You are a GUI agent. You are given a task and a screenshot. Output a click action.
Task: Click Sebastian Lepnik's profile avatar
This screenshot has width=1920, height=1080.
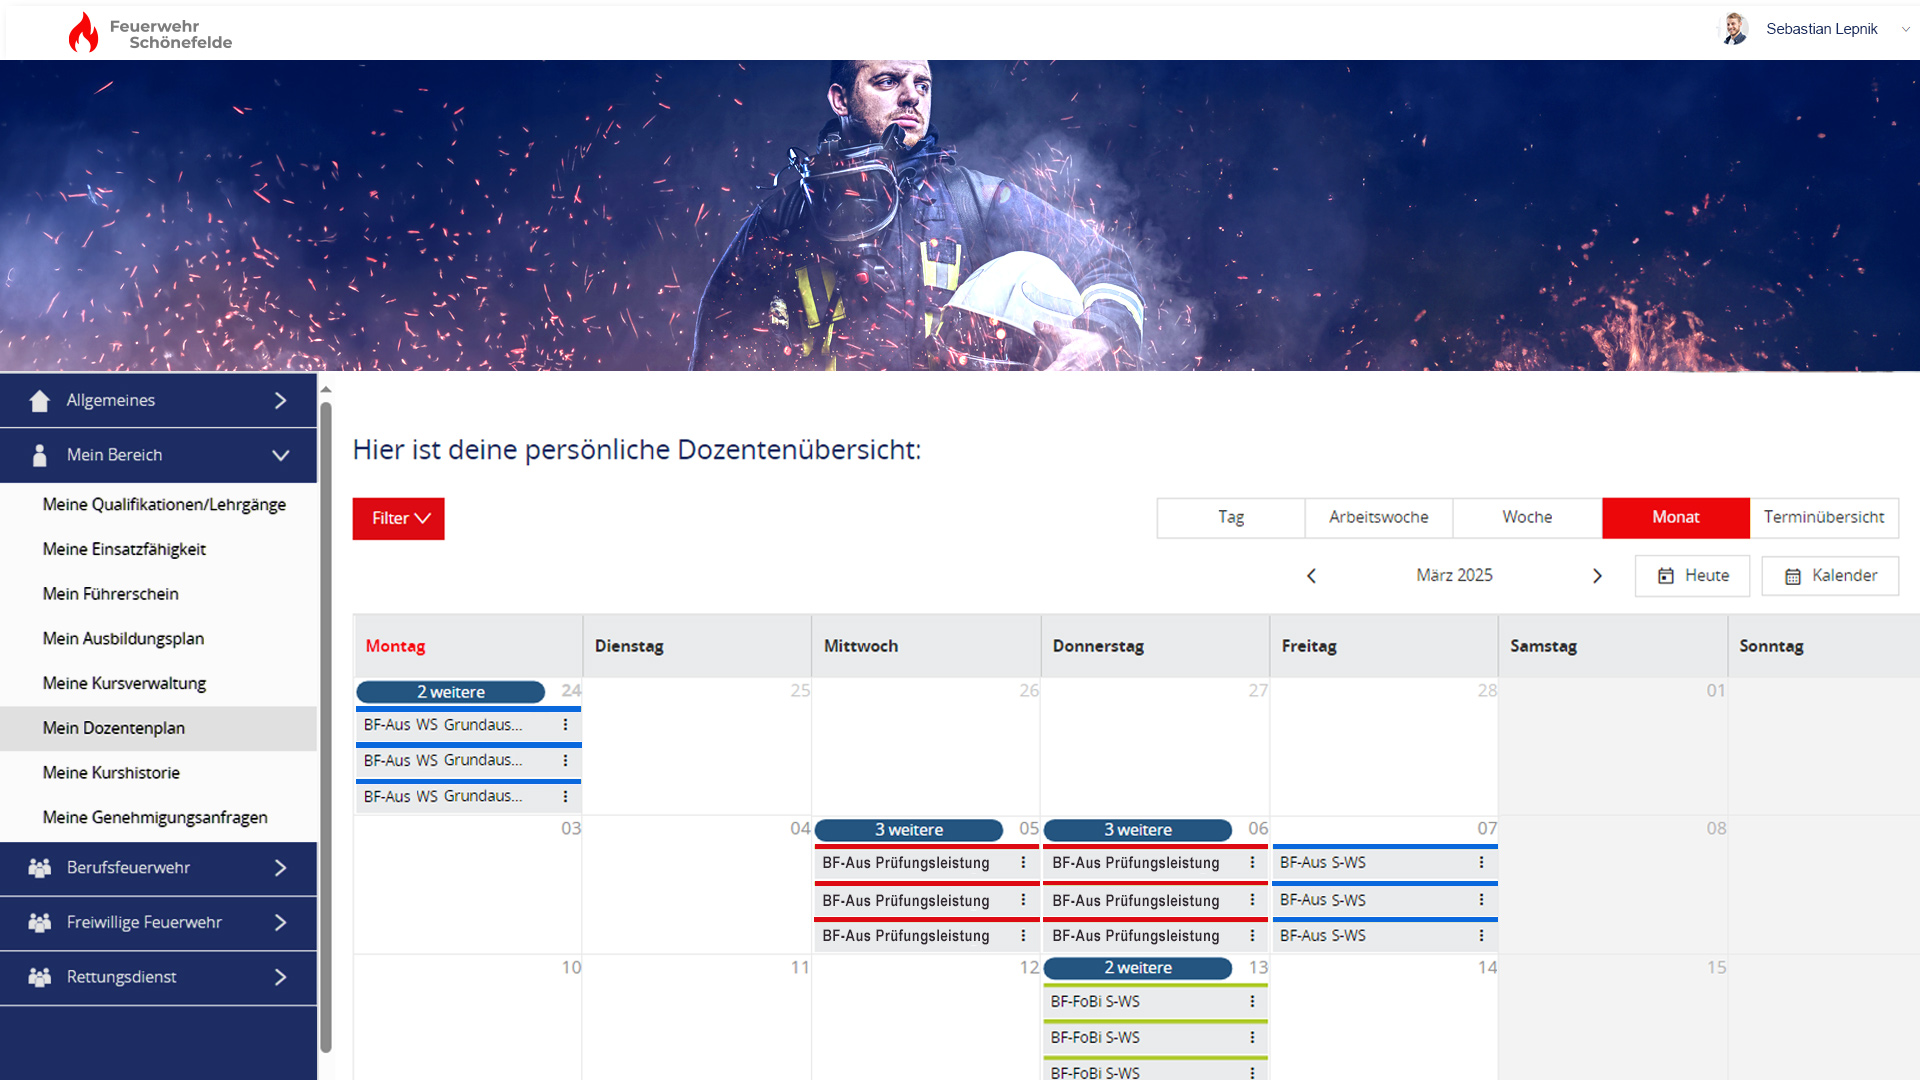[1734, 29]
